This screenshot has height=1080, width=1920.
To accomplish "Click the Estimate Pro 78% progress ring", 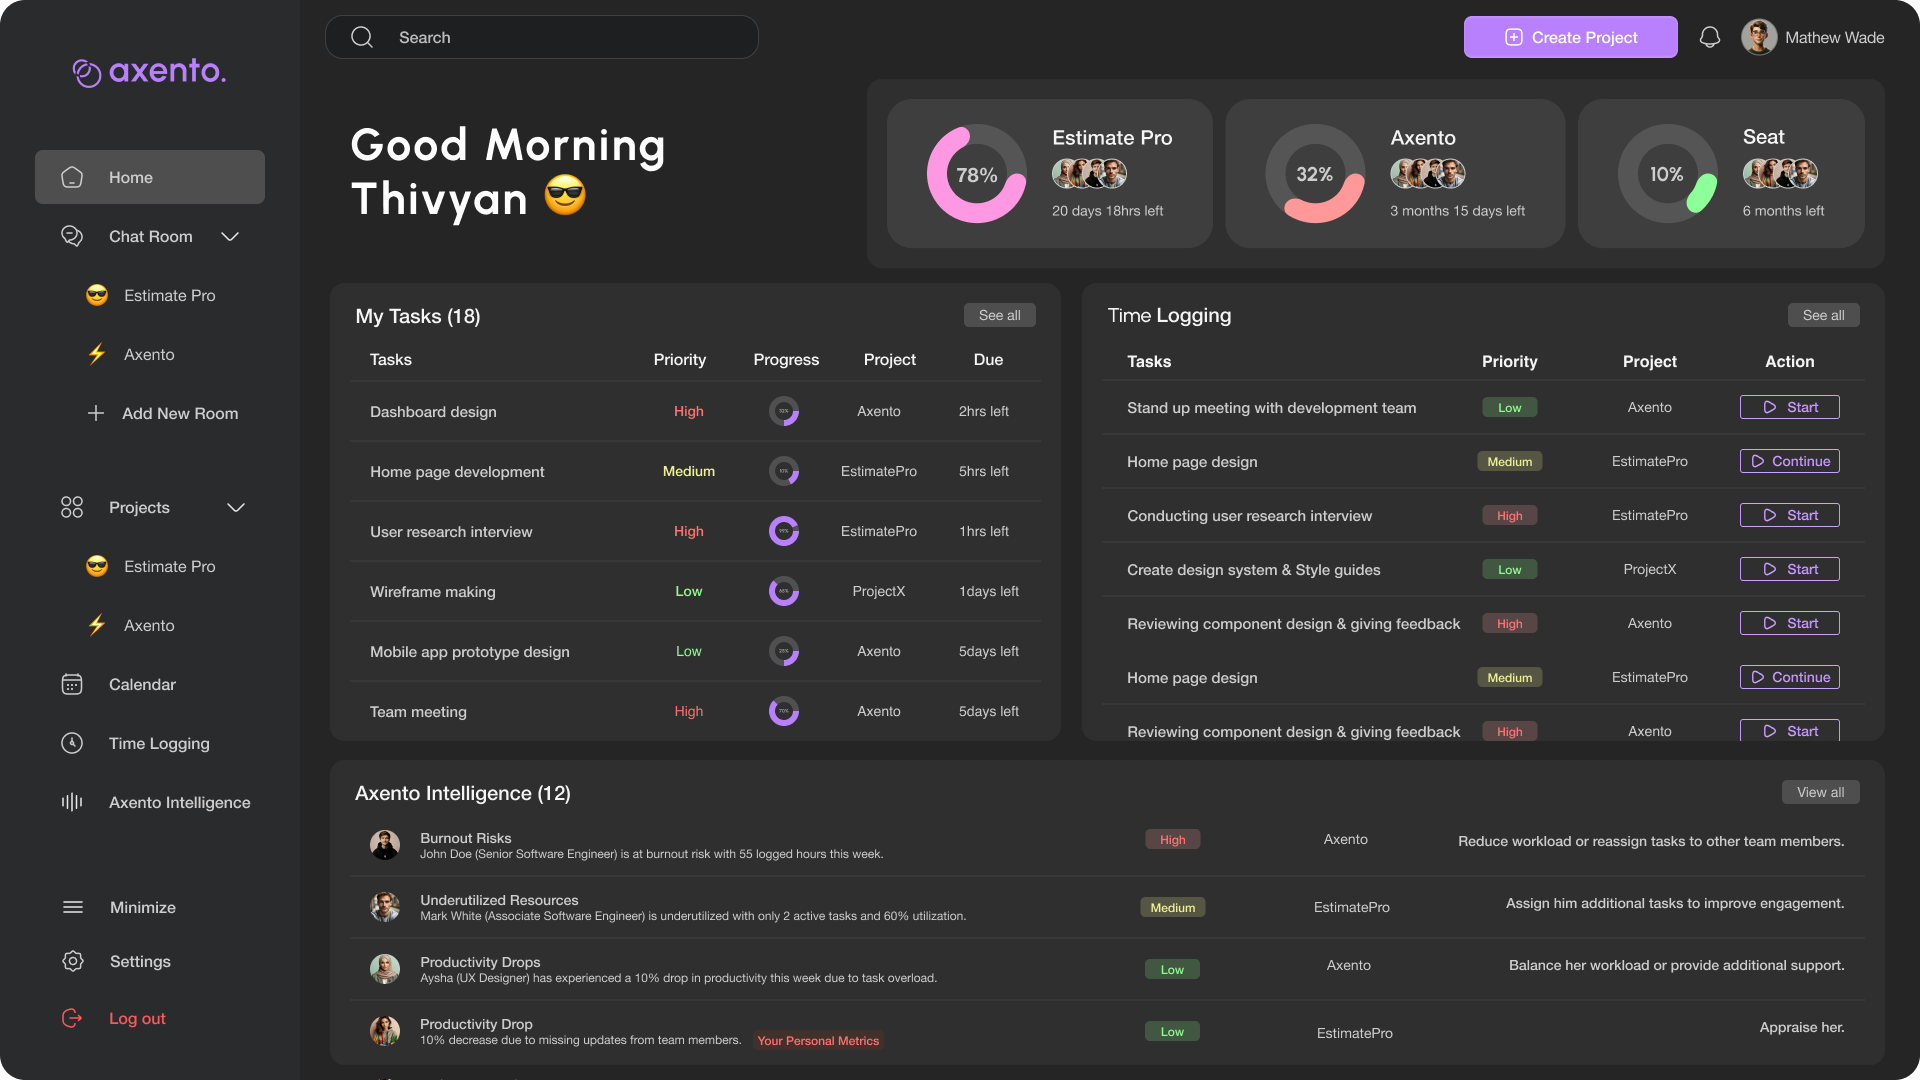I will 976,174.
